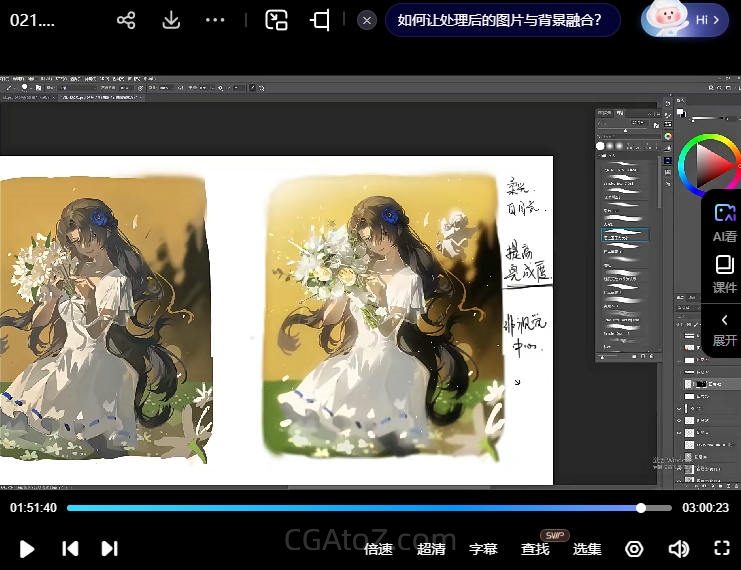Open the 倍速 playback speed menu

378,549
